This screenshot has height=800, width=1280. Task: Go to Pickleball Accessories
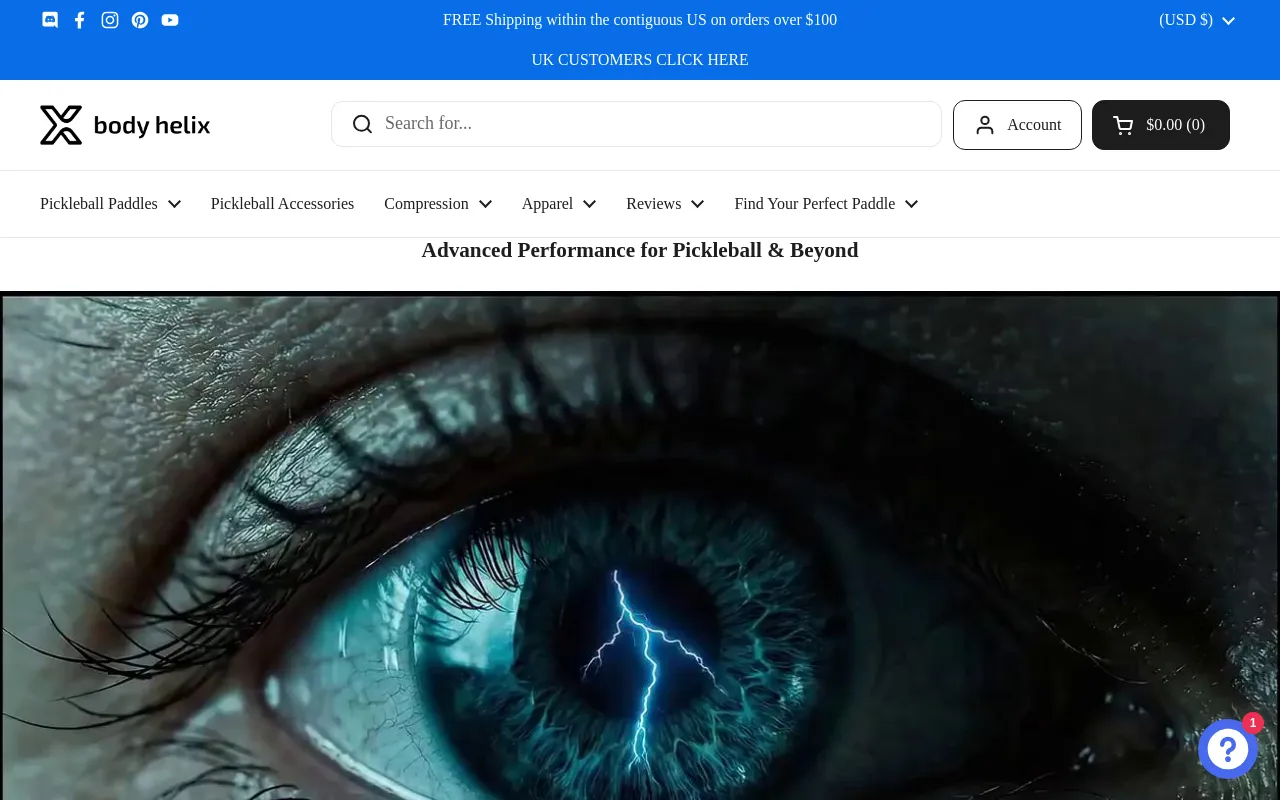coord(282,204)
